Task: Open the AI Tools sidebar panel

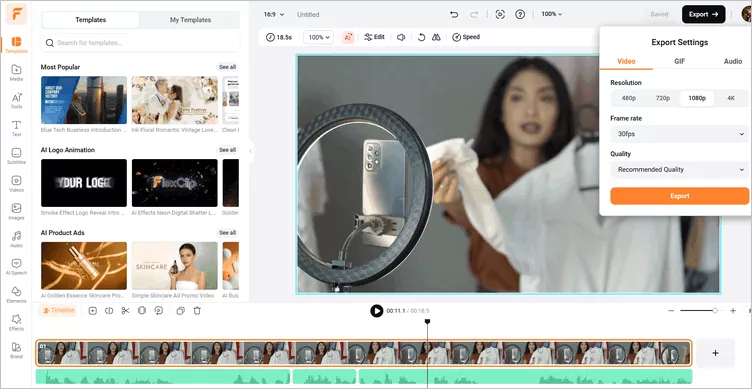Action: point(16,100)
